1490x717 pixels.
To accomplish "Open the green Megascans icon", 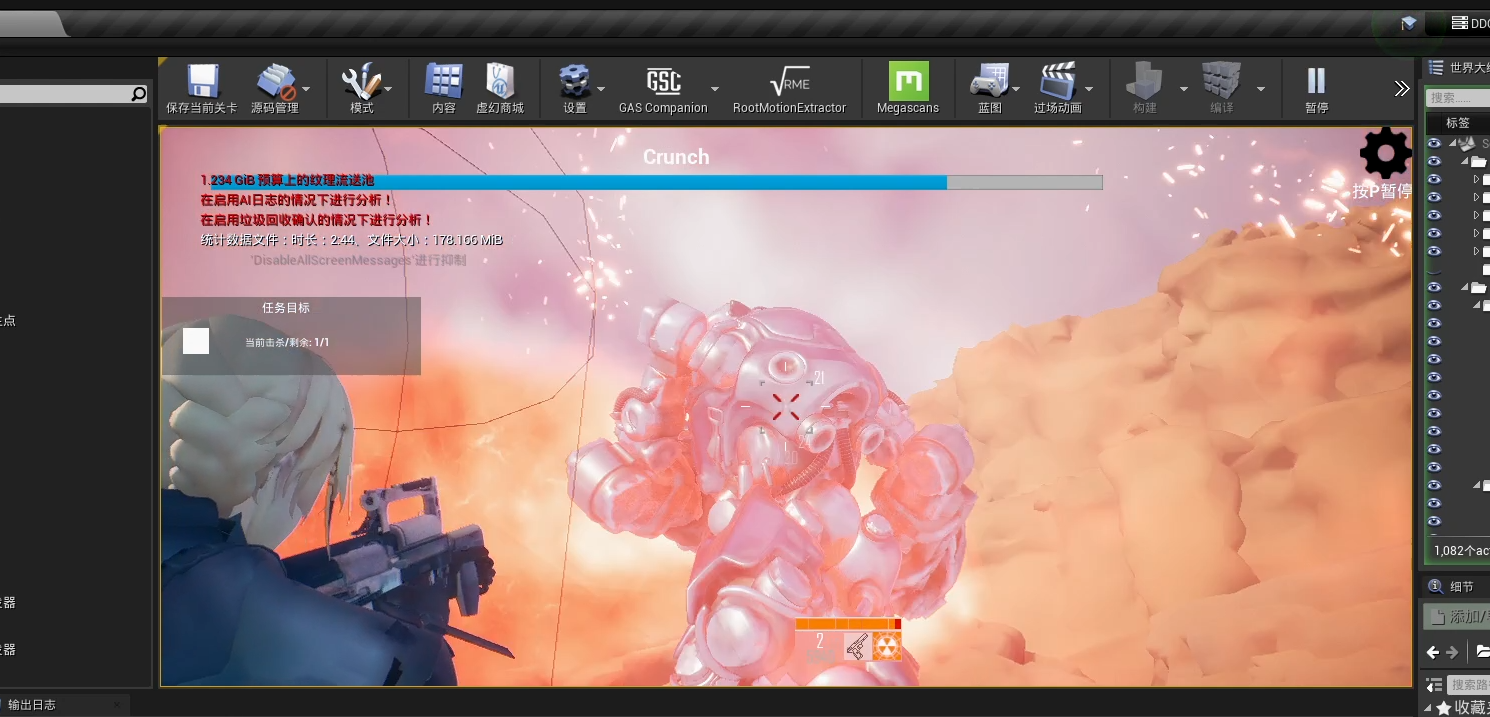I will tap(908, 81).
